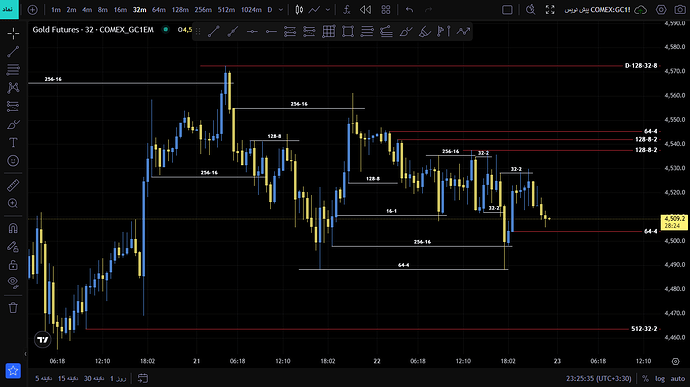Open the quick search icon
Image resolution: width=690 pixels, height=387 pixels.
click(531, 10)
